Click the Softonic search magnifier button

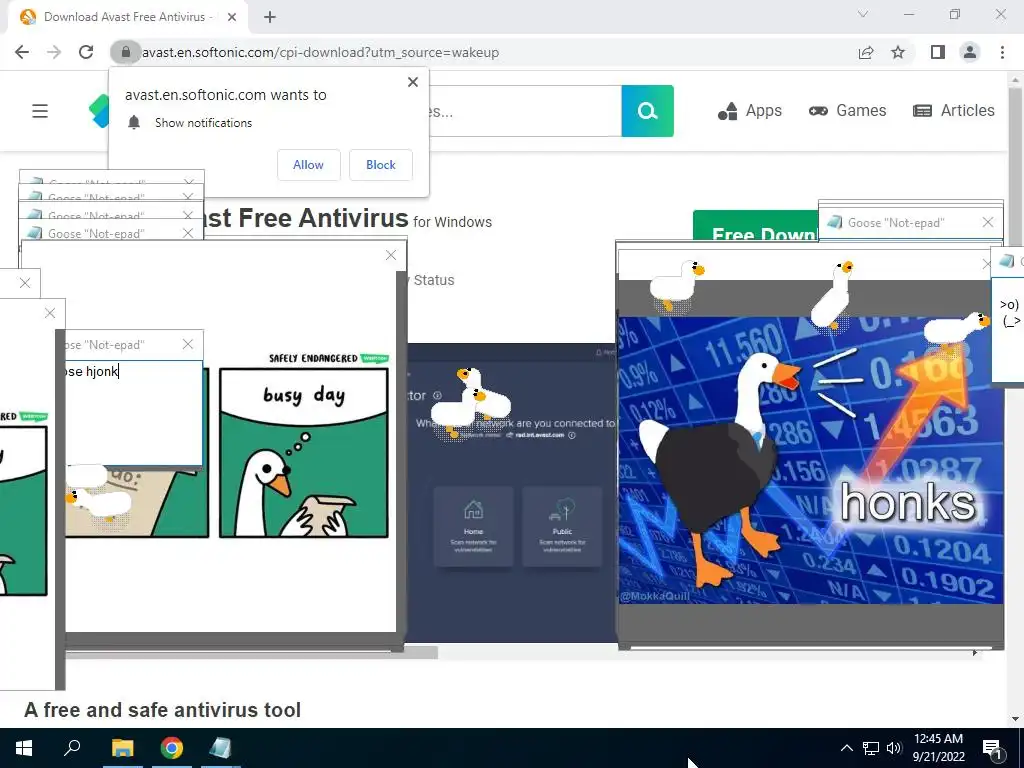[x=647, y=111]
